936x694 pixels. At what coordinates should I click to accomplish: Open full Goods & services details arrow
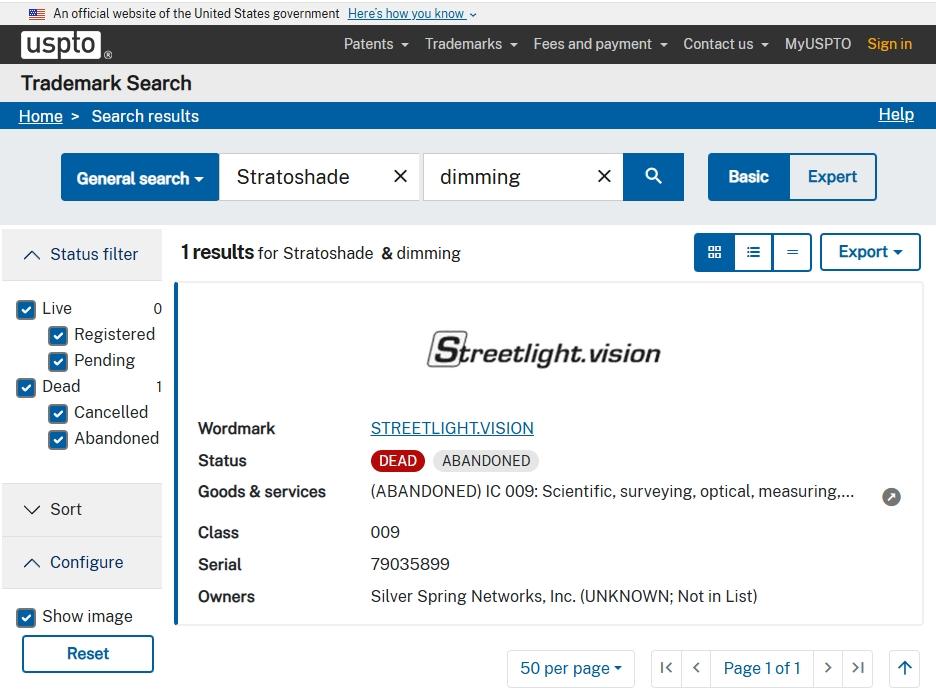[x=891, y=496]
